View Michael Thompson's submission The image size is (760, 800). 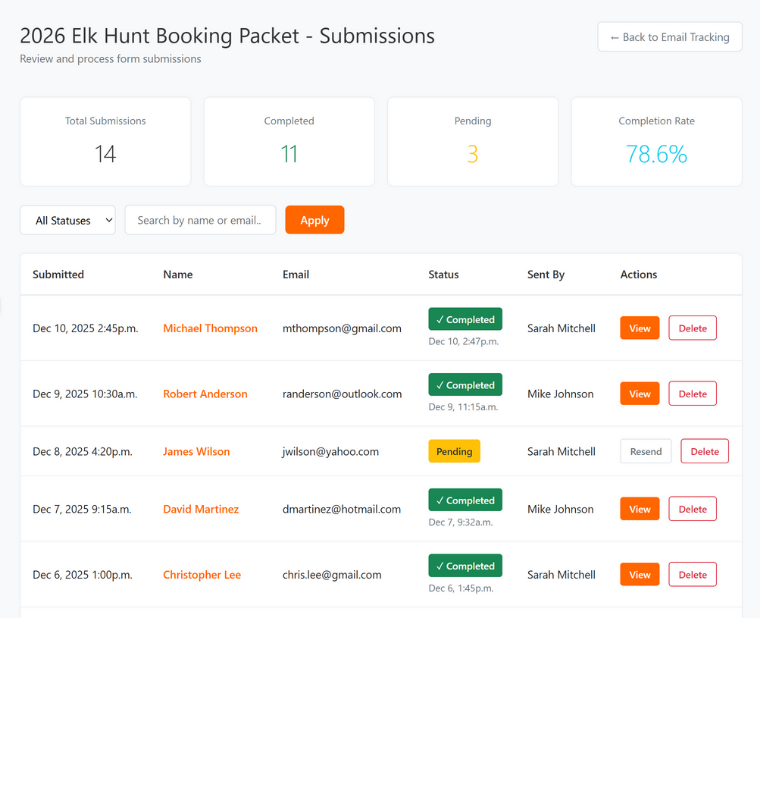[639, 327]
